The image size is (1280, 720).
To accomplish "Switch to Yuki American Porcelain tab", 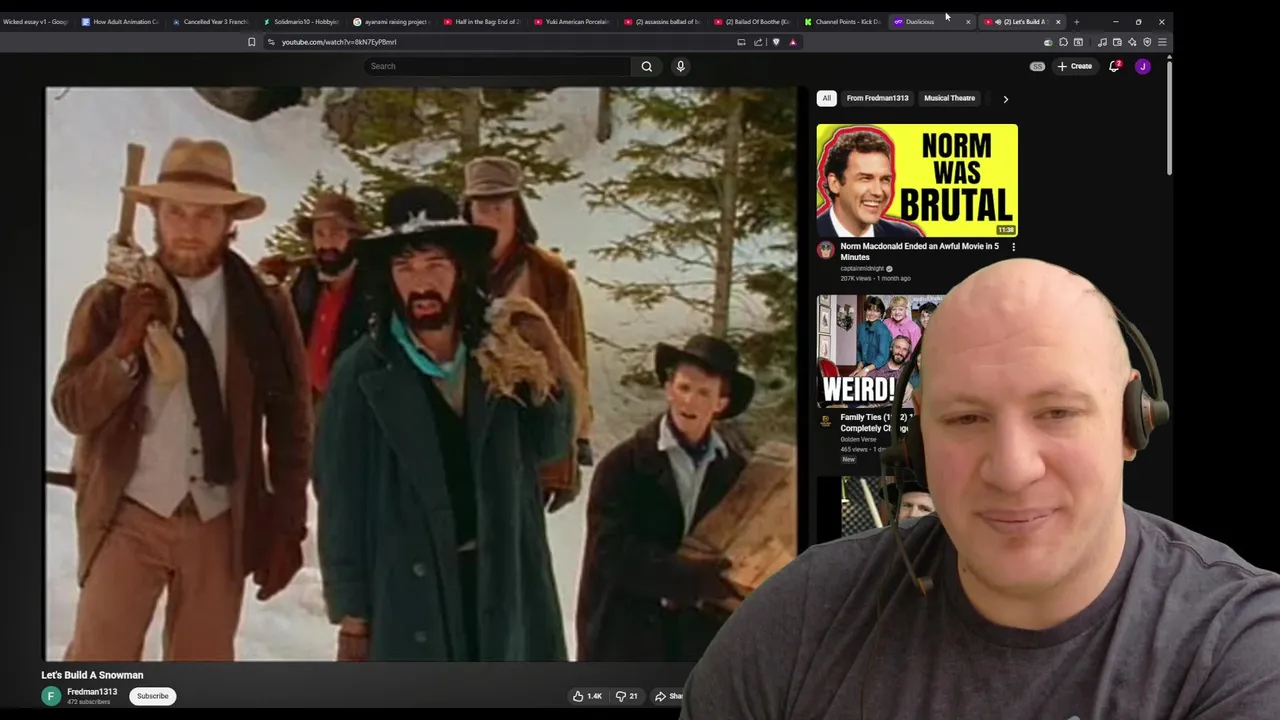I will 571,21.
